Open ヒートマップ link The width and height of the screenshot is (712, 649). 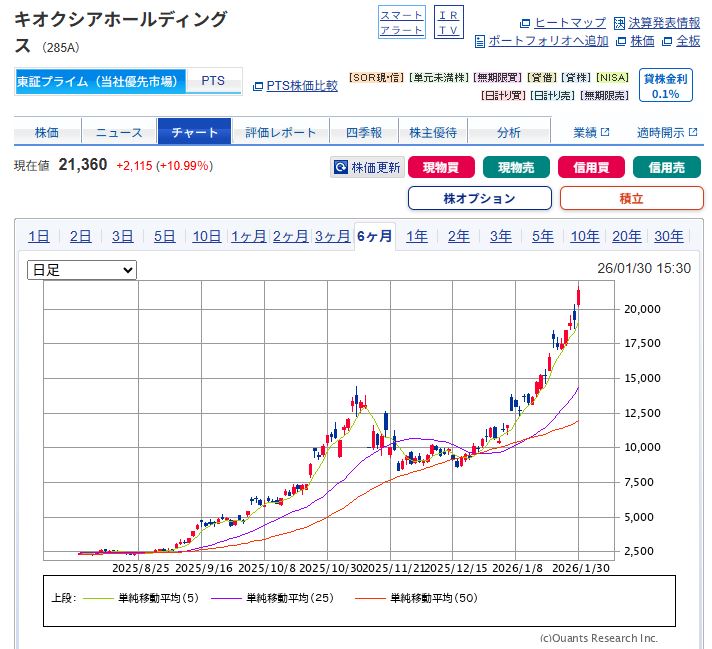point(562,23)
